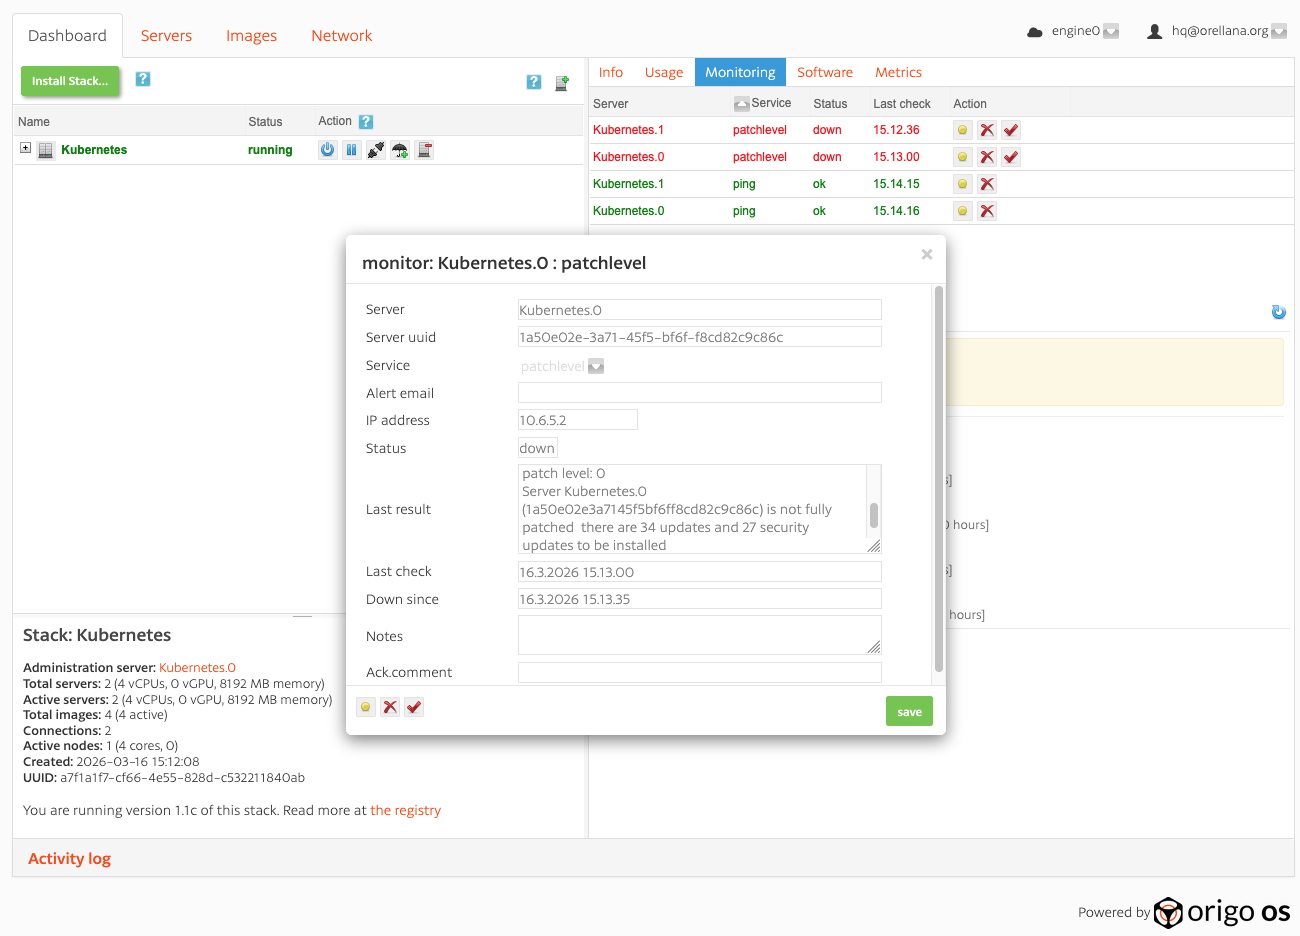Switch to the Metrics tab

(898, 72)
